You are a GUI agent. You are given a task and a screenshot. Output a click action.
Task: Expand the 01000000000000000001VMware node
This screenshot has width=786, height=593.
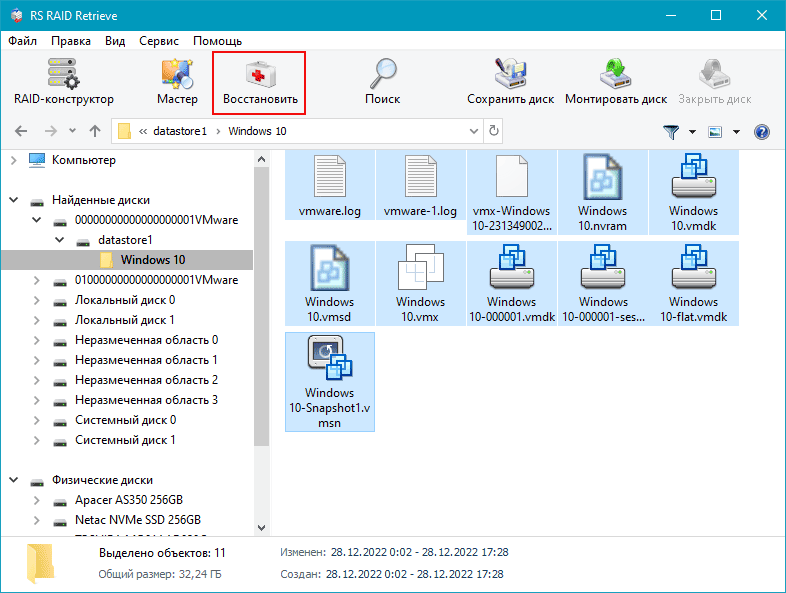(x=37, y=280)
